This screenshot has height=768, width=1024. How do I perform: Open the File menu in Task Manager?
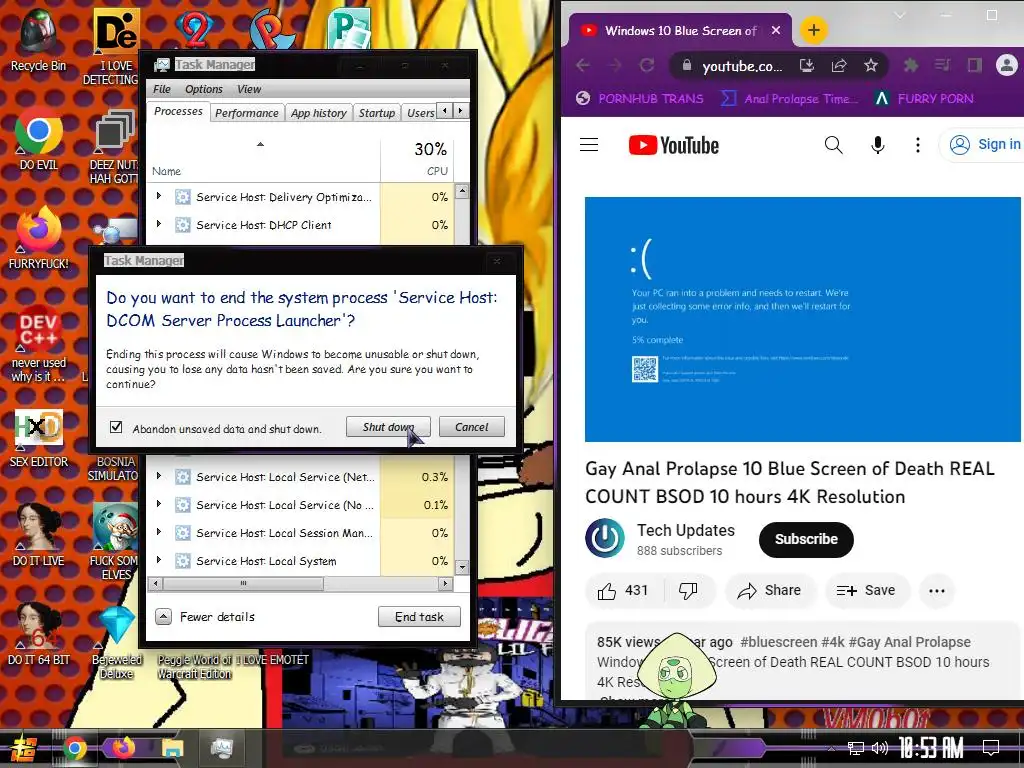pyautogui.click(x=162, y=89)
